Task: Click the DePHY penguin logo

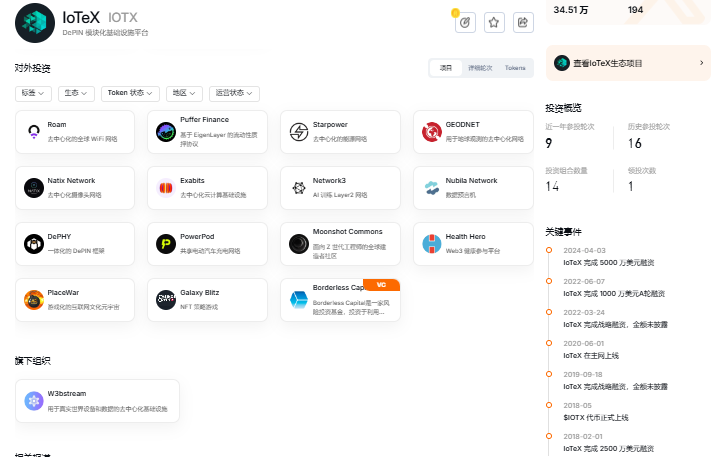Action: 34,244
